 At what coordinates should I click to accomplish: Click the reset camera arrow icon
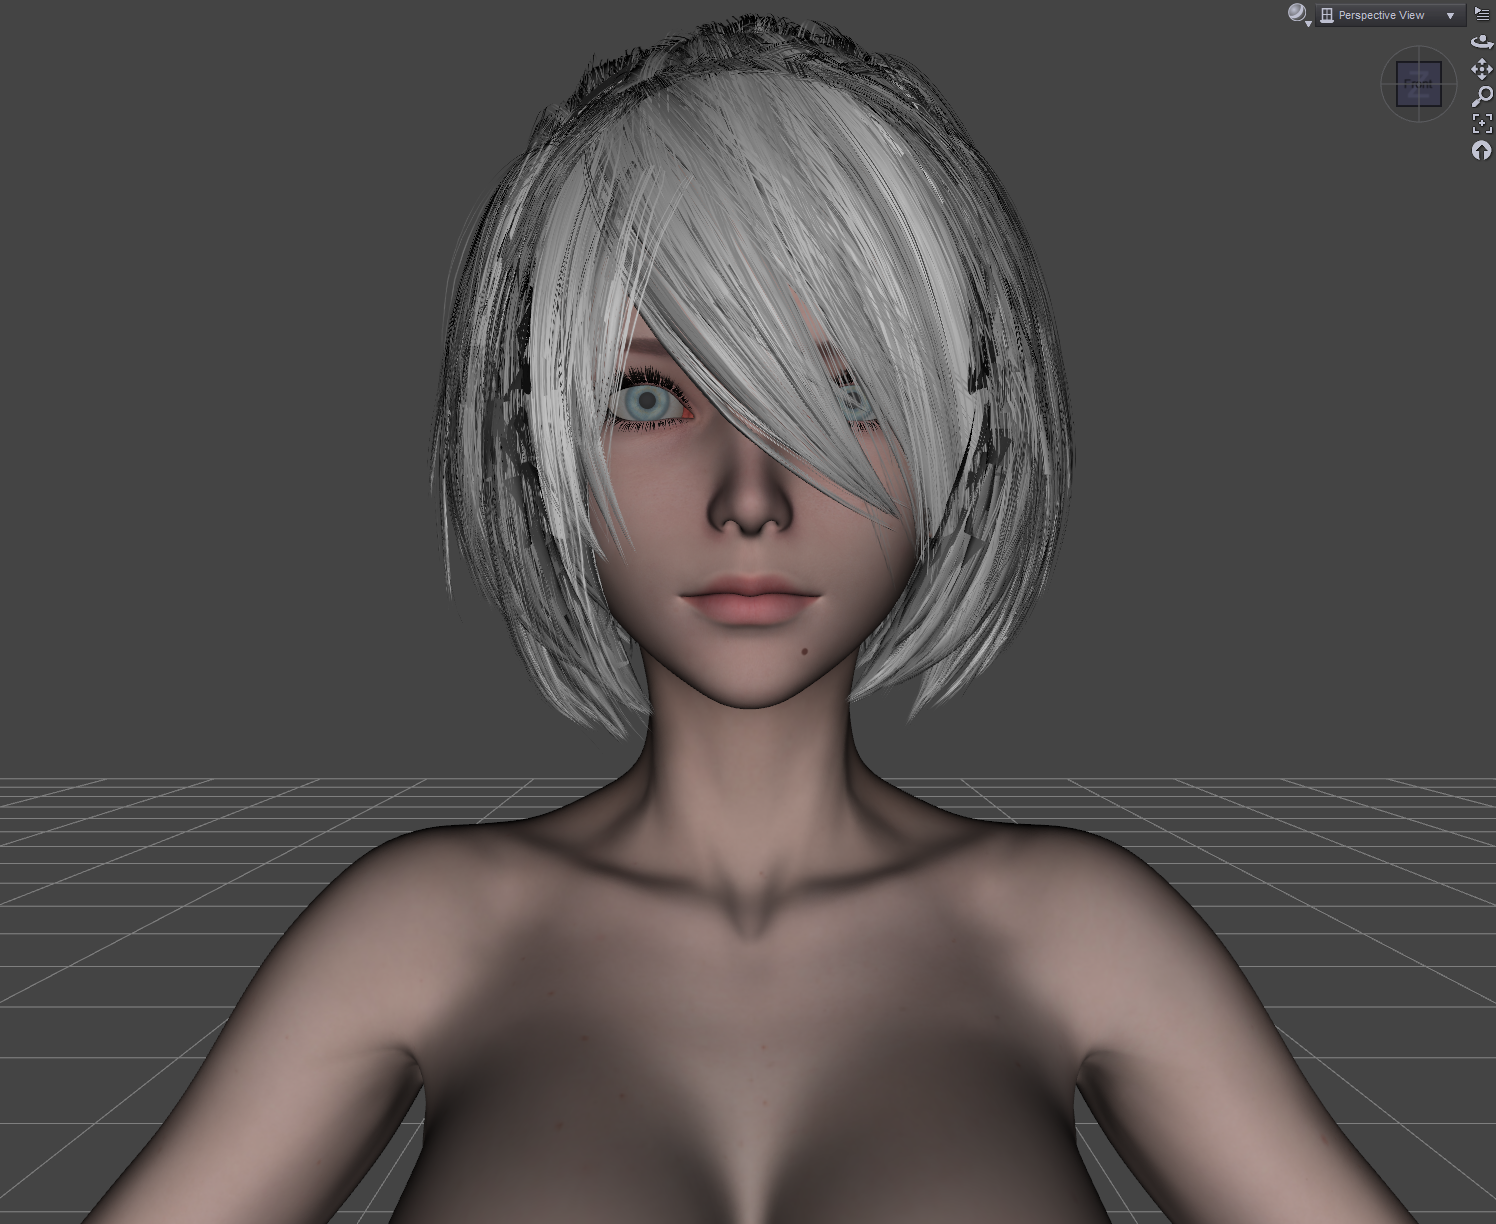tap(1482, 150)
